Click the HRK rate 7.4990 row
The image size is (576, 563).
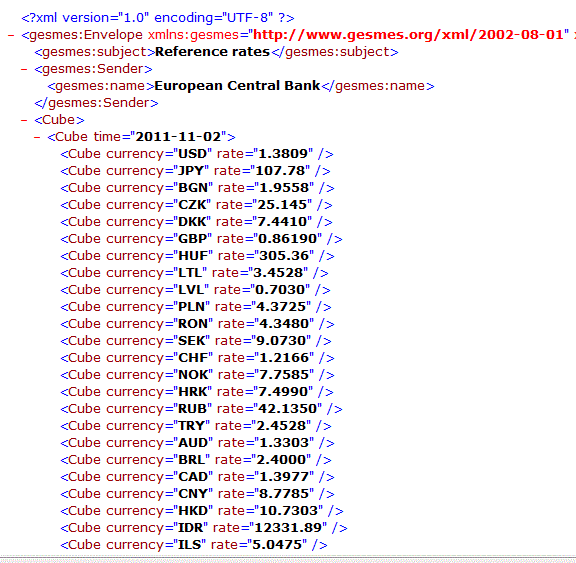pos(197,392)
